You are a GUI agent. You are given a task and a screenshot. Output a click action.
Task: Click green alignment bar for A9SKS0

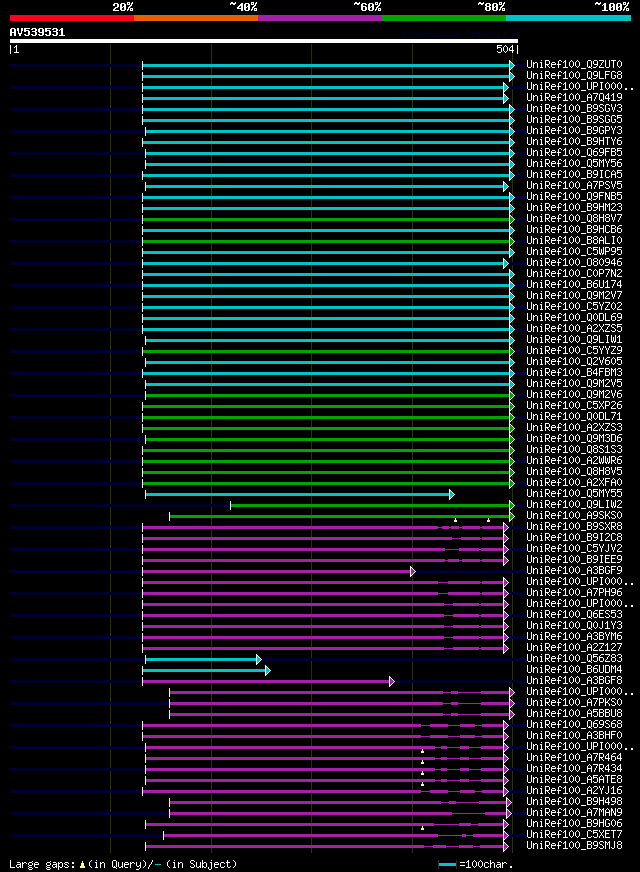342,517
